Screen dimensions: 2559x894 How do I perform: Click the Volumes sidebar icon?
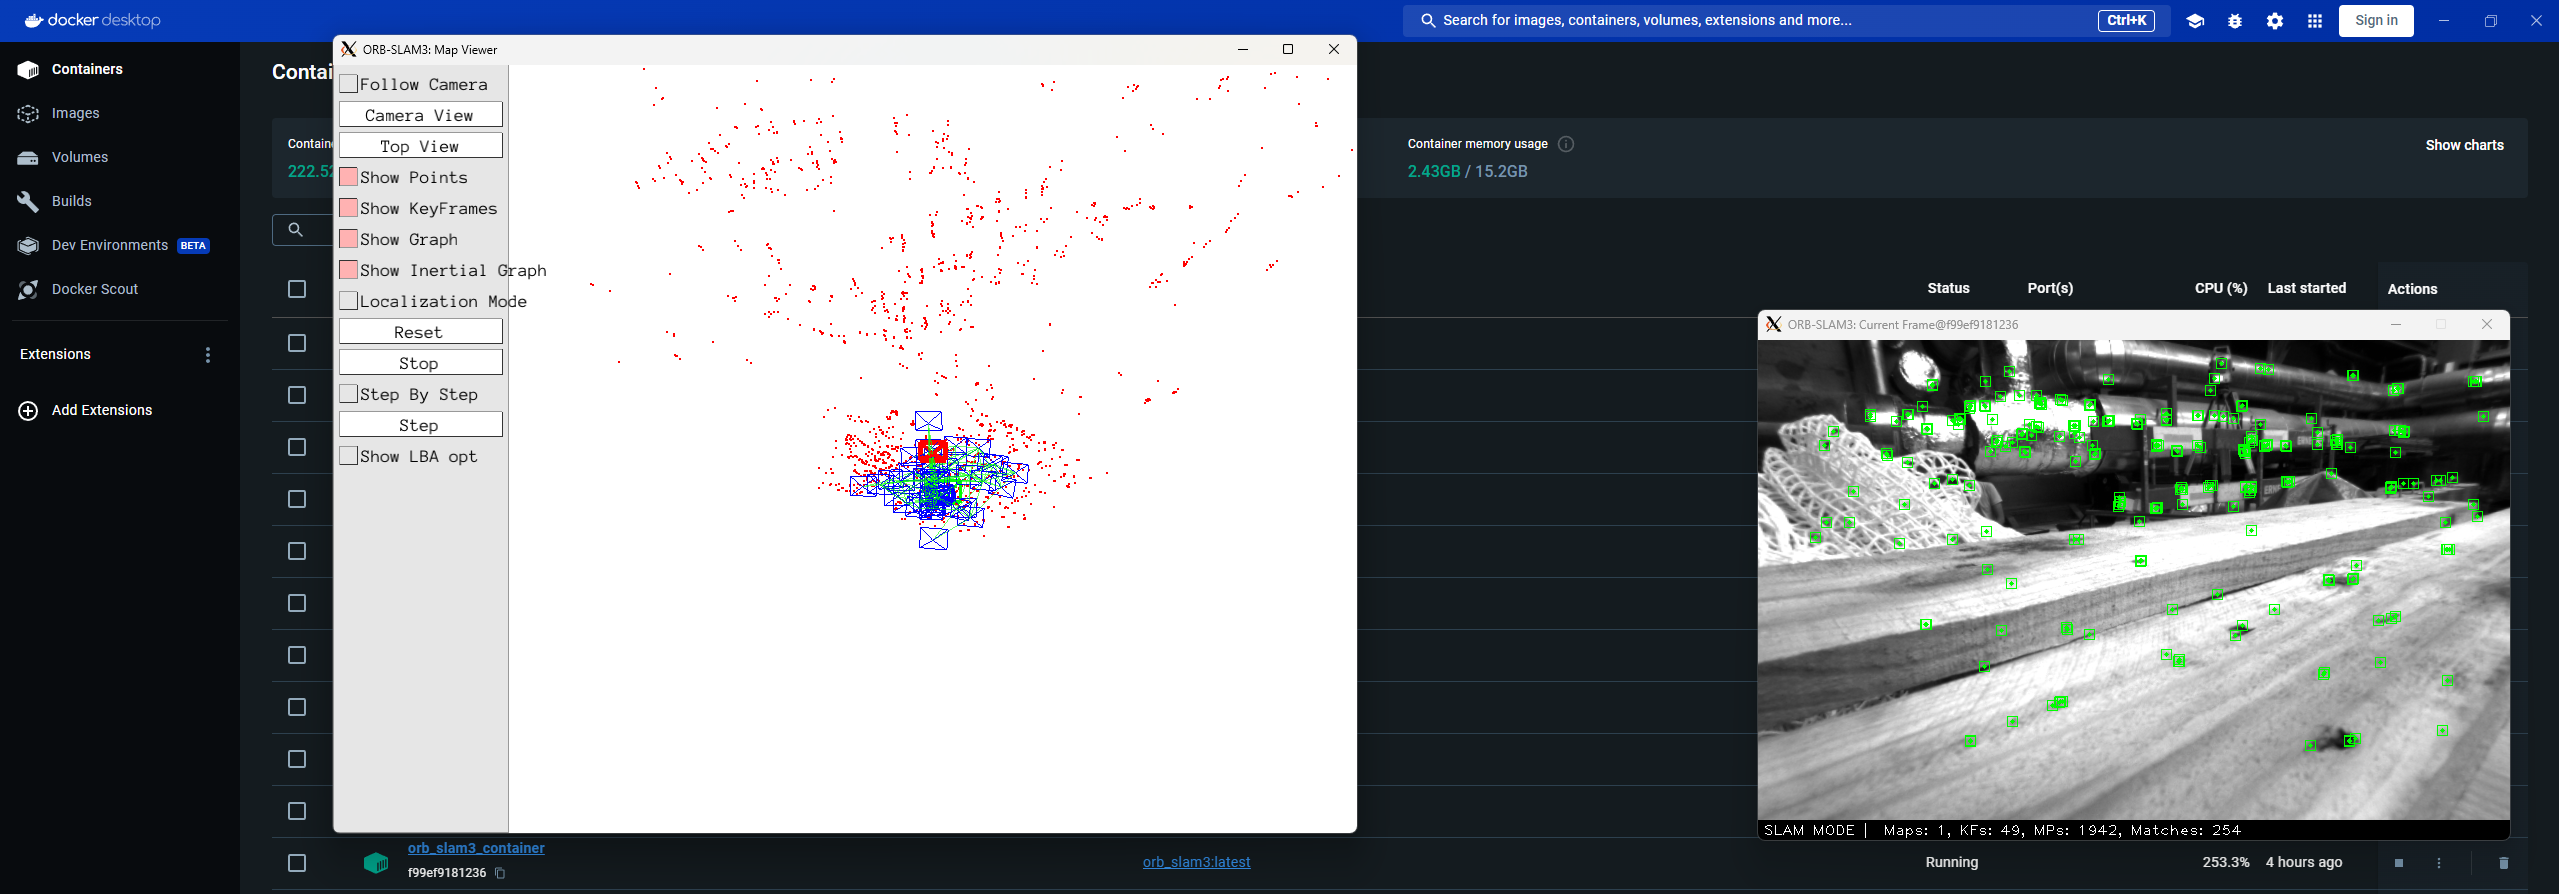[x=28, y=157]
